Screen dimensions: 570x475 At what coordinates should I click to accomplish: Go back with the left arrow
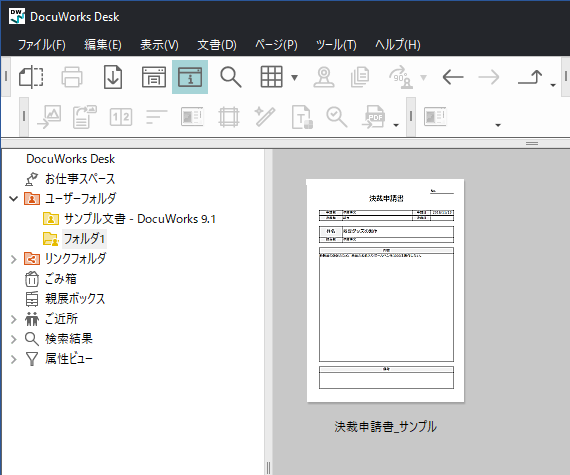coord(453,77)
